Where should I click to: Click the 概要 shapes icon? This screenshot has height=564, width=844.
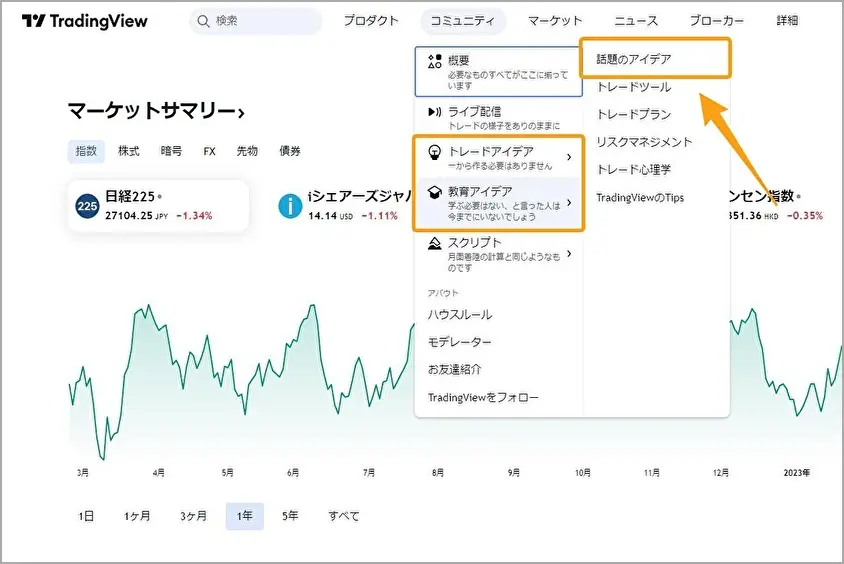tap(434, 61)
